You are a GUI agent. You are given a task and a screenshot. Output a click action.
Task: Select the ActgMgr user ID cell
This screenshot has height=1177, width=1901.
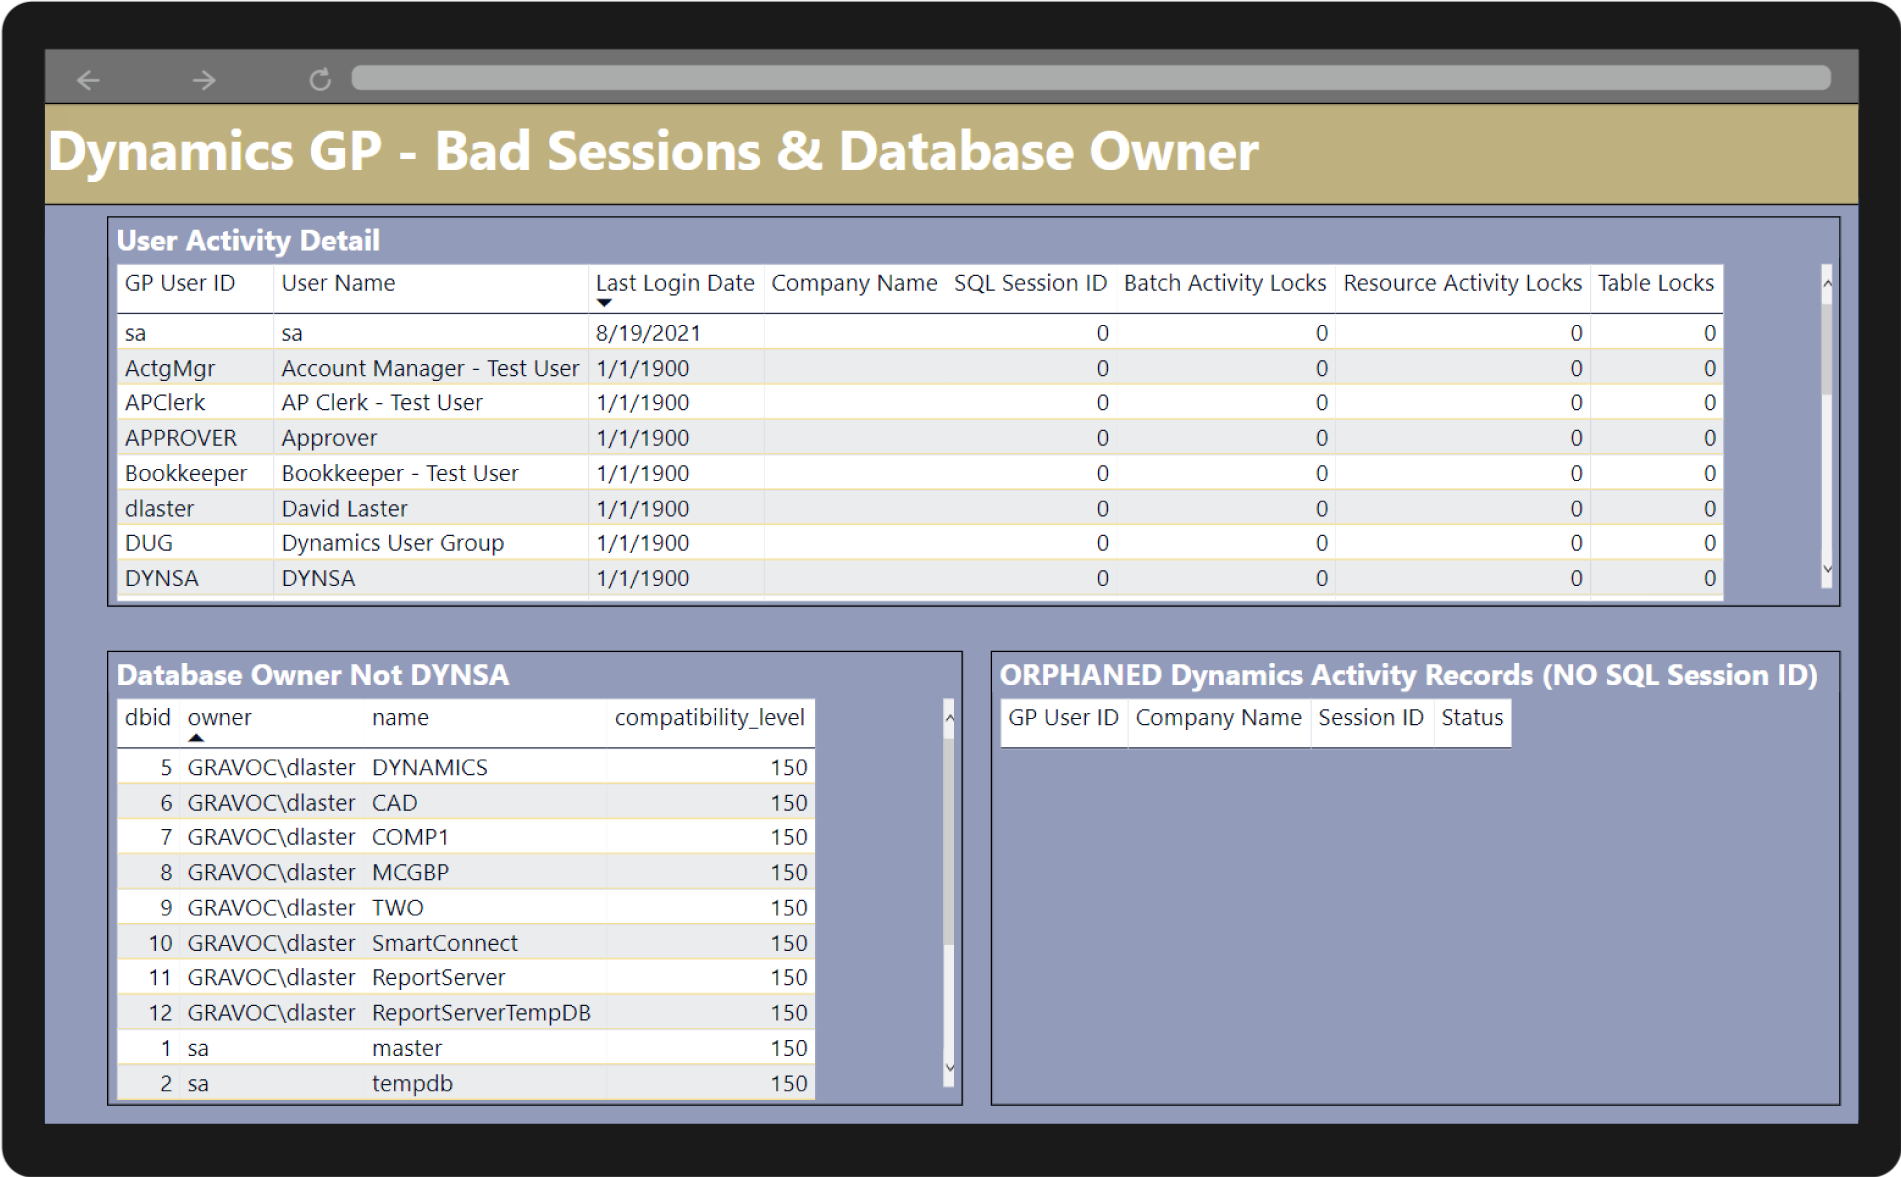coord(170,368)
